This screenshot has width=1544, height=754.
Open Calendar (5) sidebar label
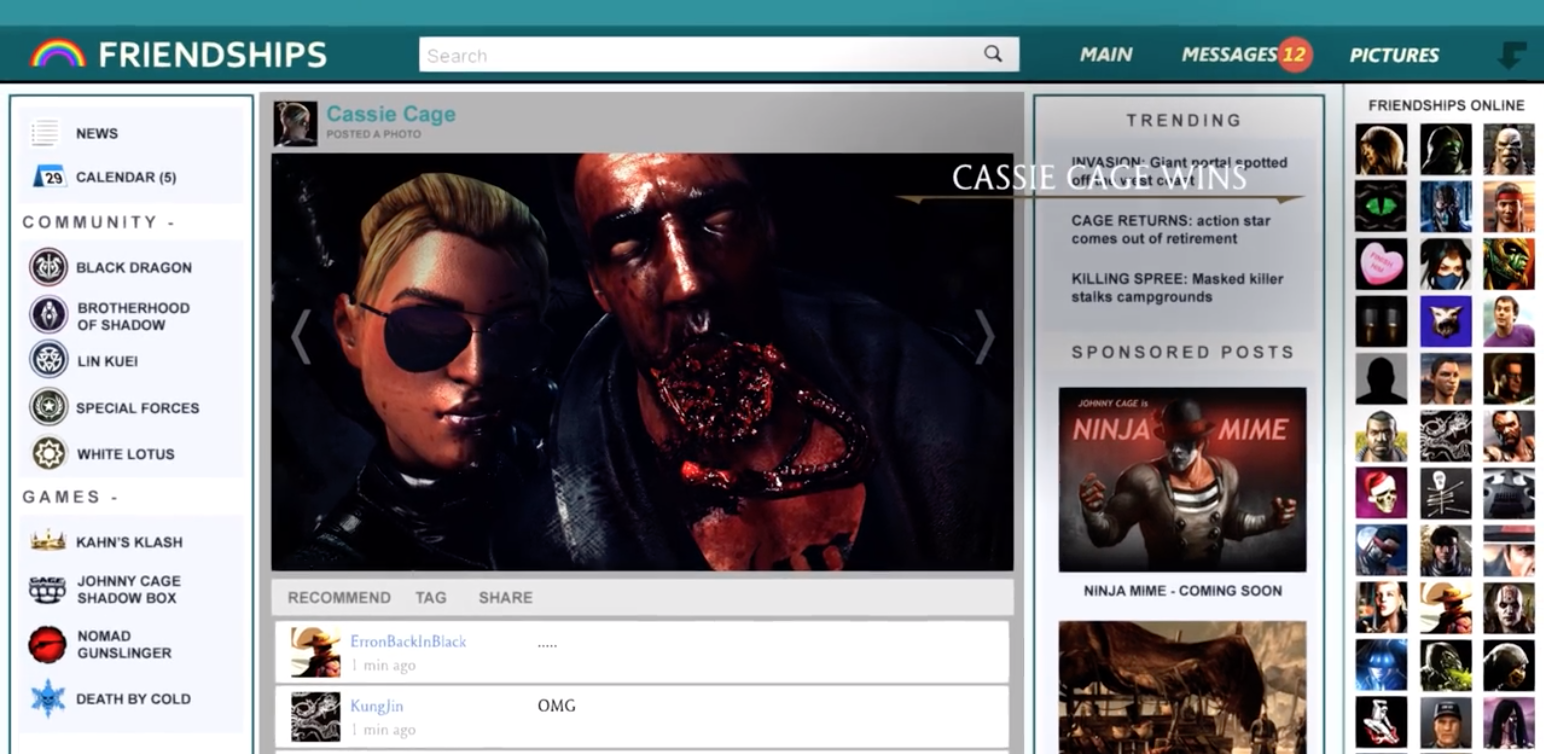(x=126, y=177)
